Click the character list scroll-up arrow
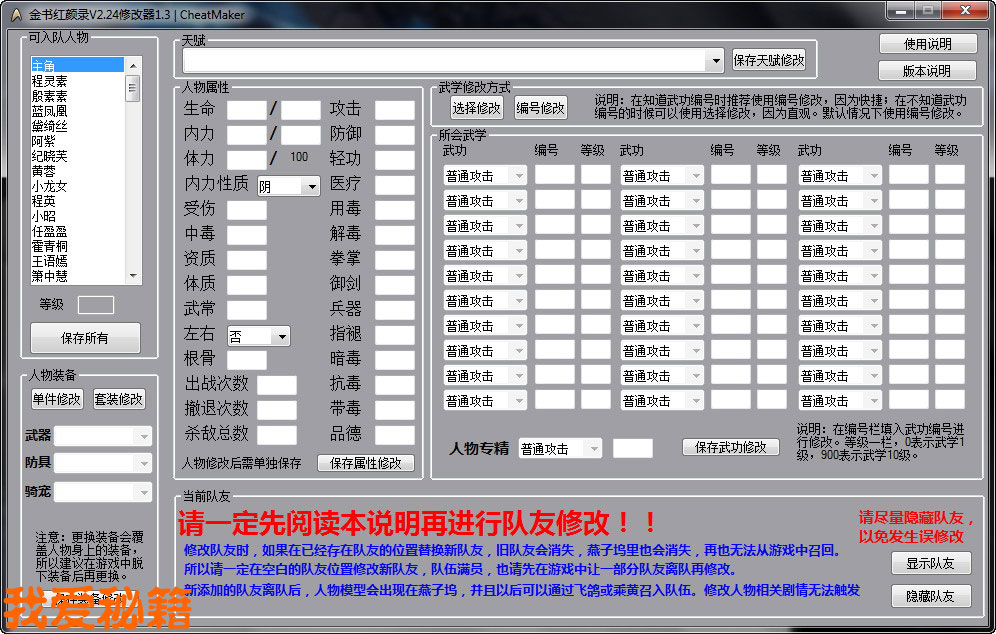Viewport: 996px width, 634px height. click(132, 65)
